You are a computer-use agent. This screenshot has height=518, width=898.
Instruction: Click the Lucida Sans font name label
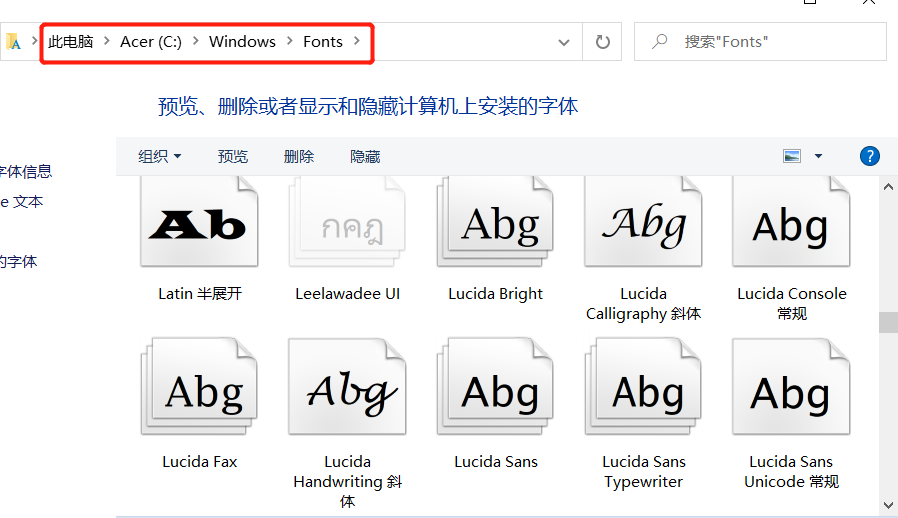496,461
